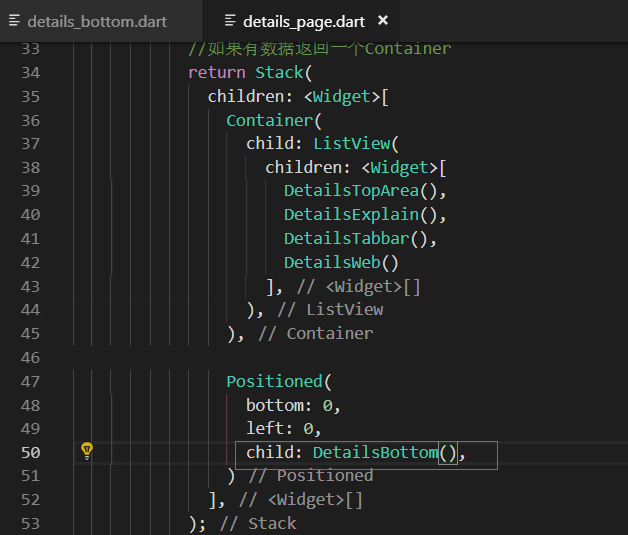This screenshot has width=628, height=535.
Task: Place cursor on DetailsBottom widget name
Action: point(376,453)
